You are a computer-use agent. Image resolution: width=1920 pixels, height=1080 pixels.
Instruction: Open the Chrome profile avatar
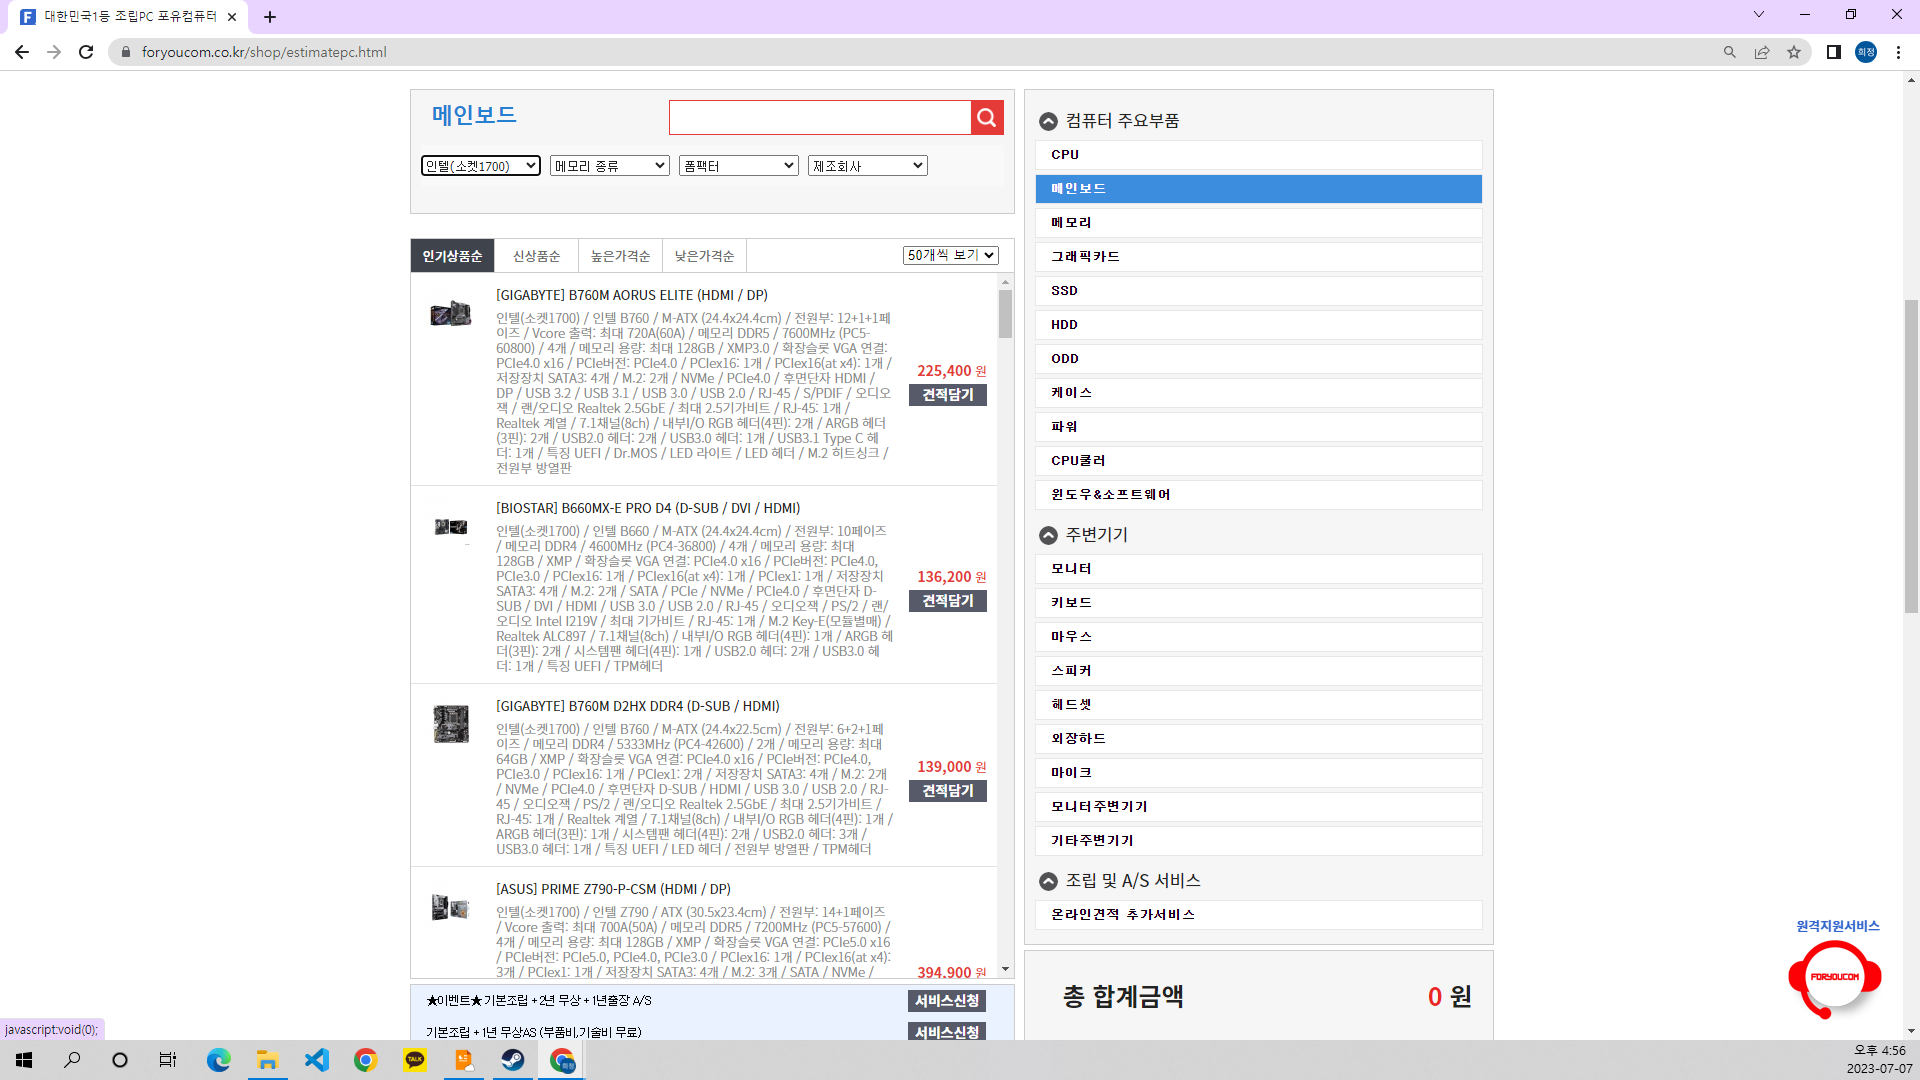[x=1866, y=52]
